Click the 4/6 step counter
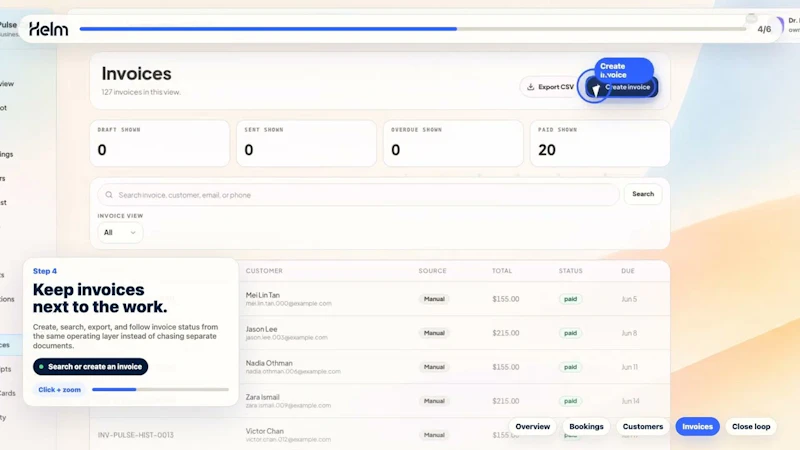 pyautogui.click(x=764, y=29)
